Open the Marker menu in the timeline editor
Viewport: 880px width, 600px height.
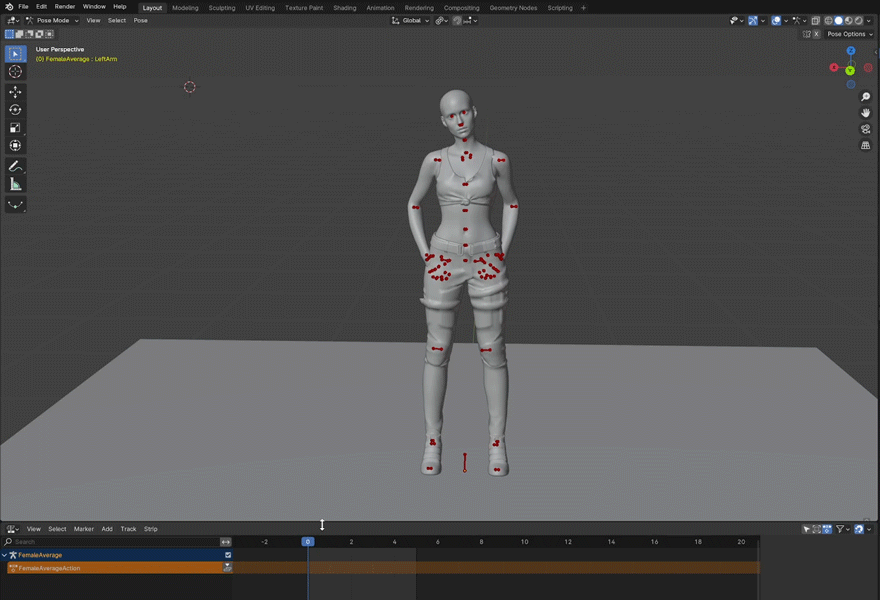pos(83,529)
